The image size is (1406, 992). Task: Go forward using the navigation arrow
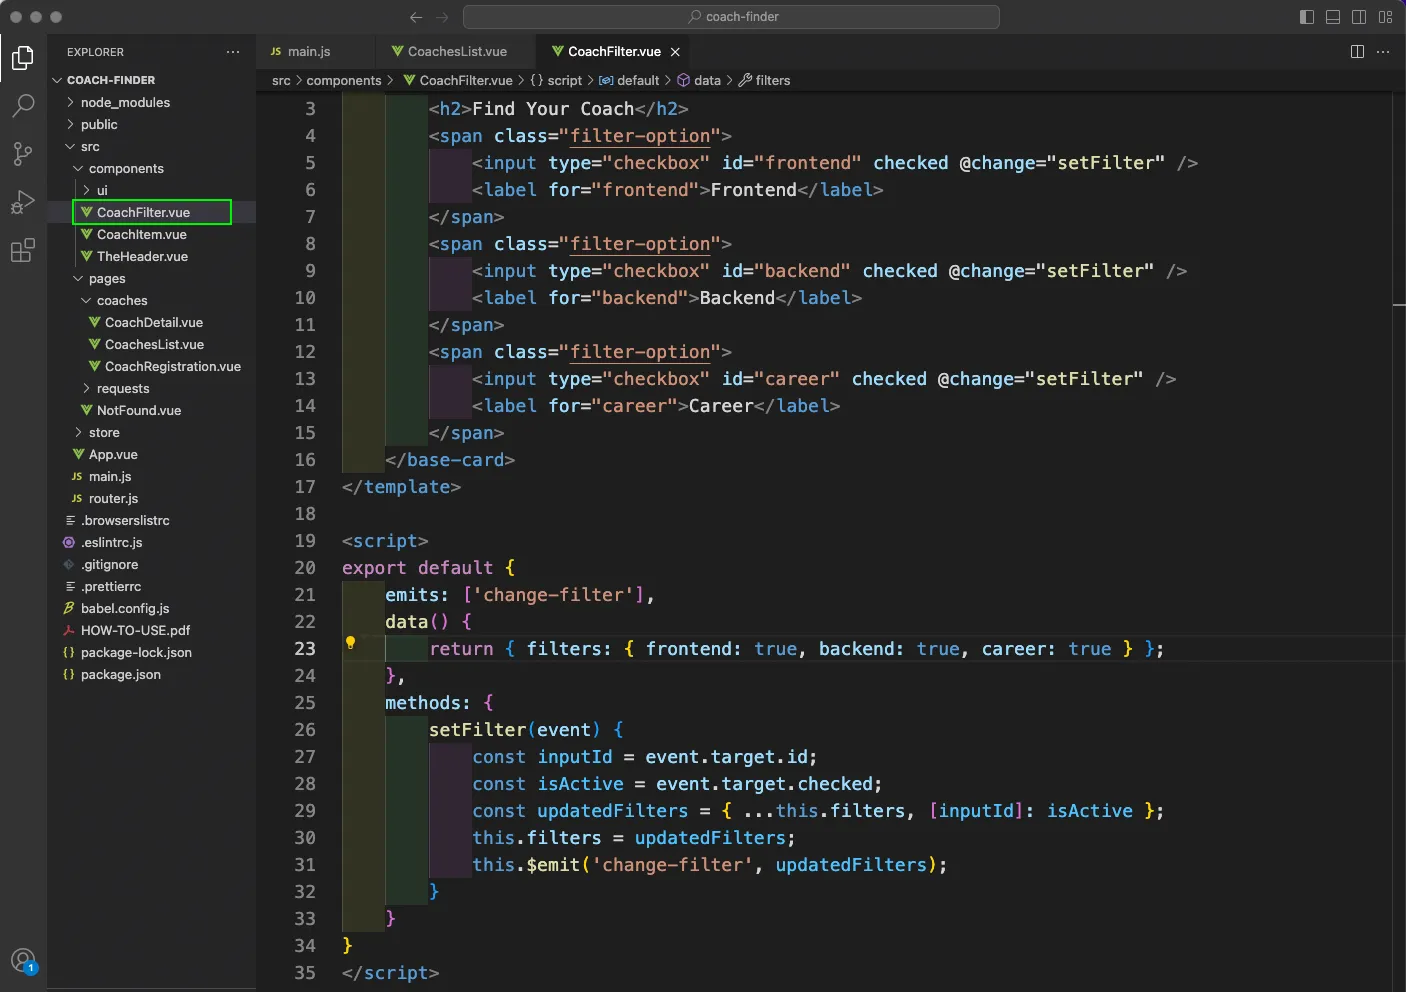point(442,17)
